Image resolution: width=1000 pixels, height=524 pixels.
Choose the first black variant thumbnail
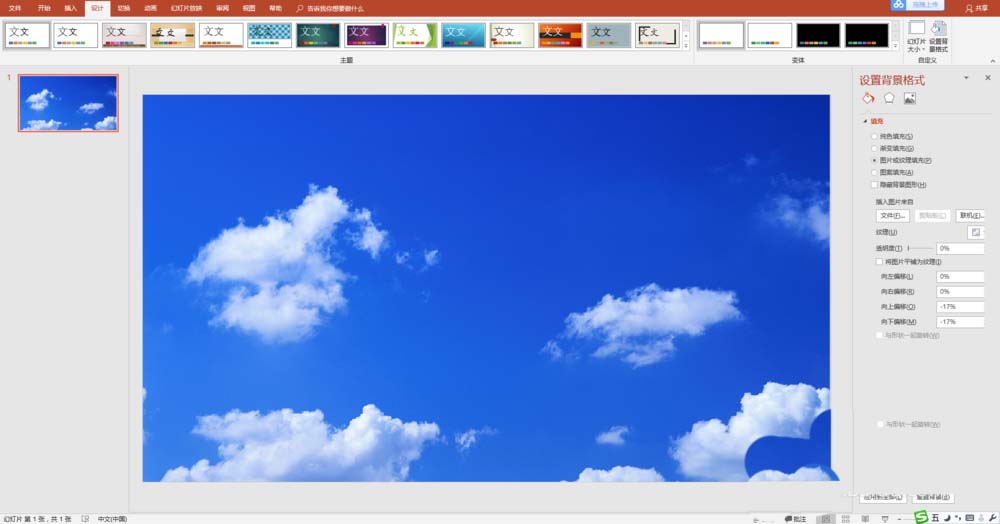(x=818, y=35)
